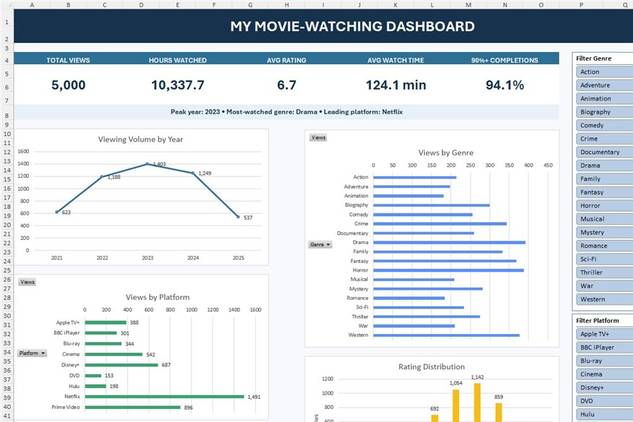Pick Crime in Filter Genre list
The image size is (633, 422).
click(x=604, y=139)
